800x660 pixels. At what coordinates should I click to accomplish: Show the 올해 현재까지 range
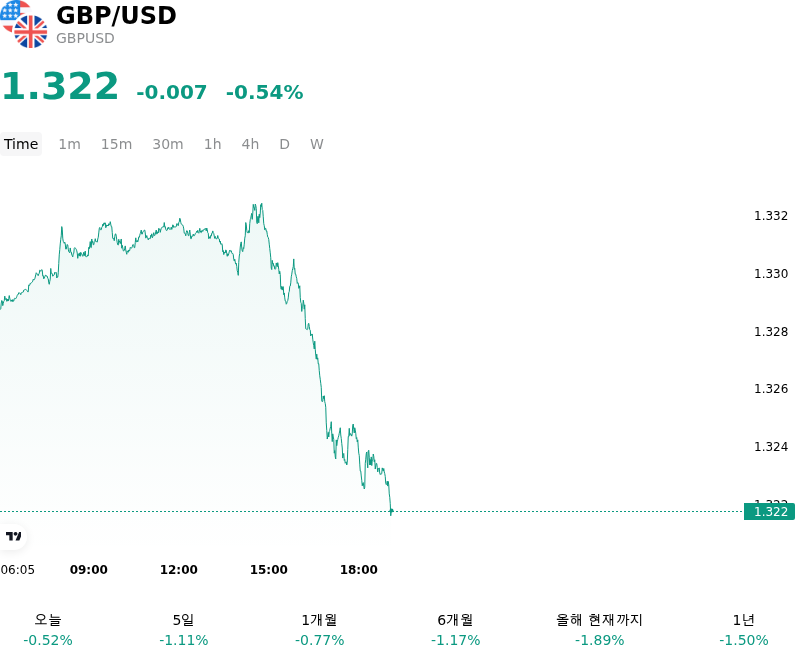599,629
